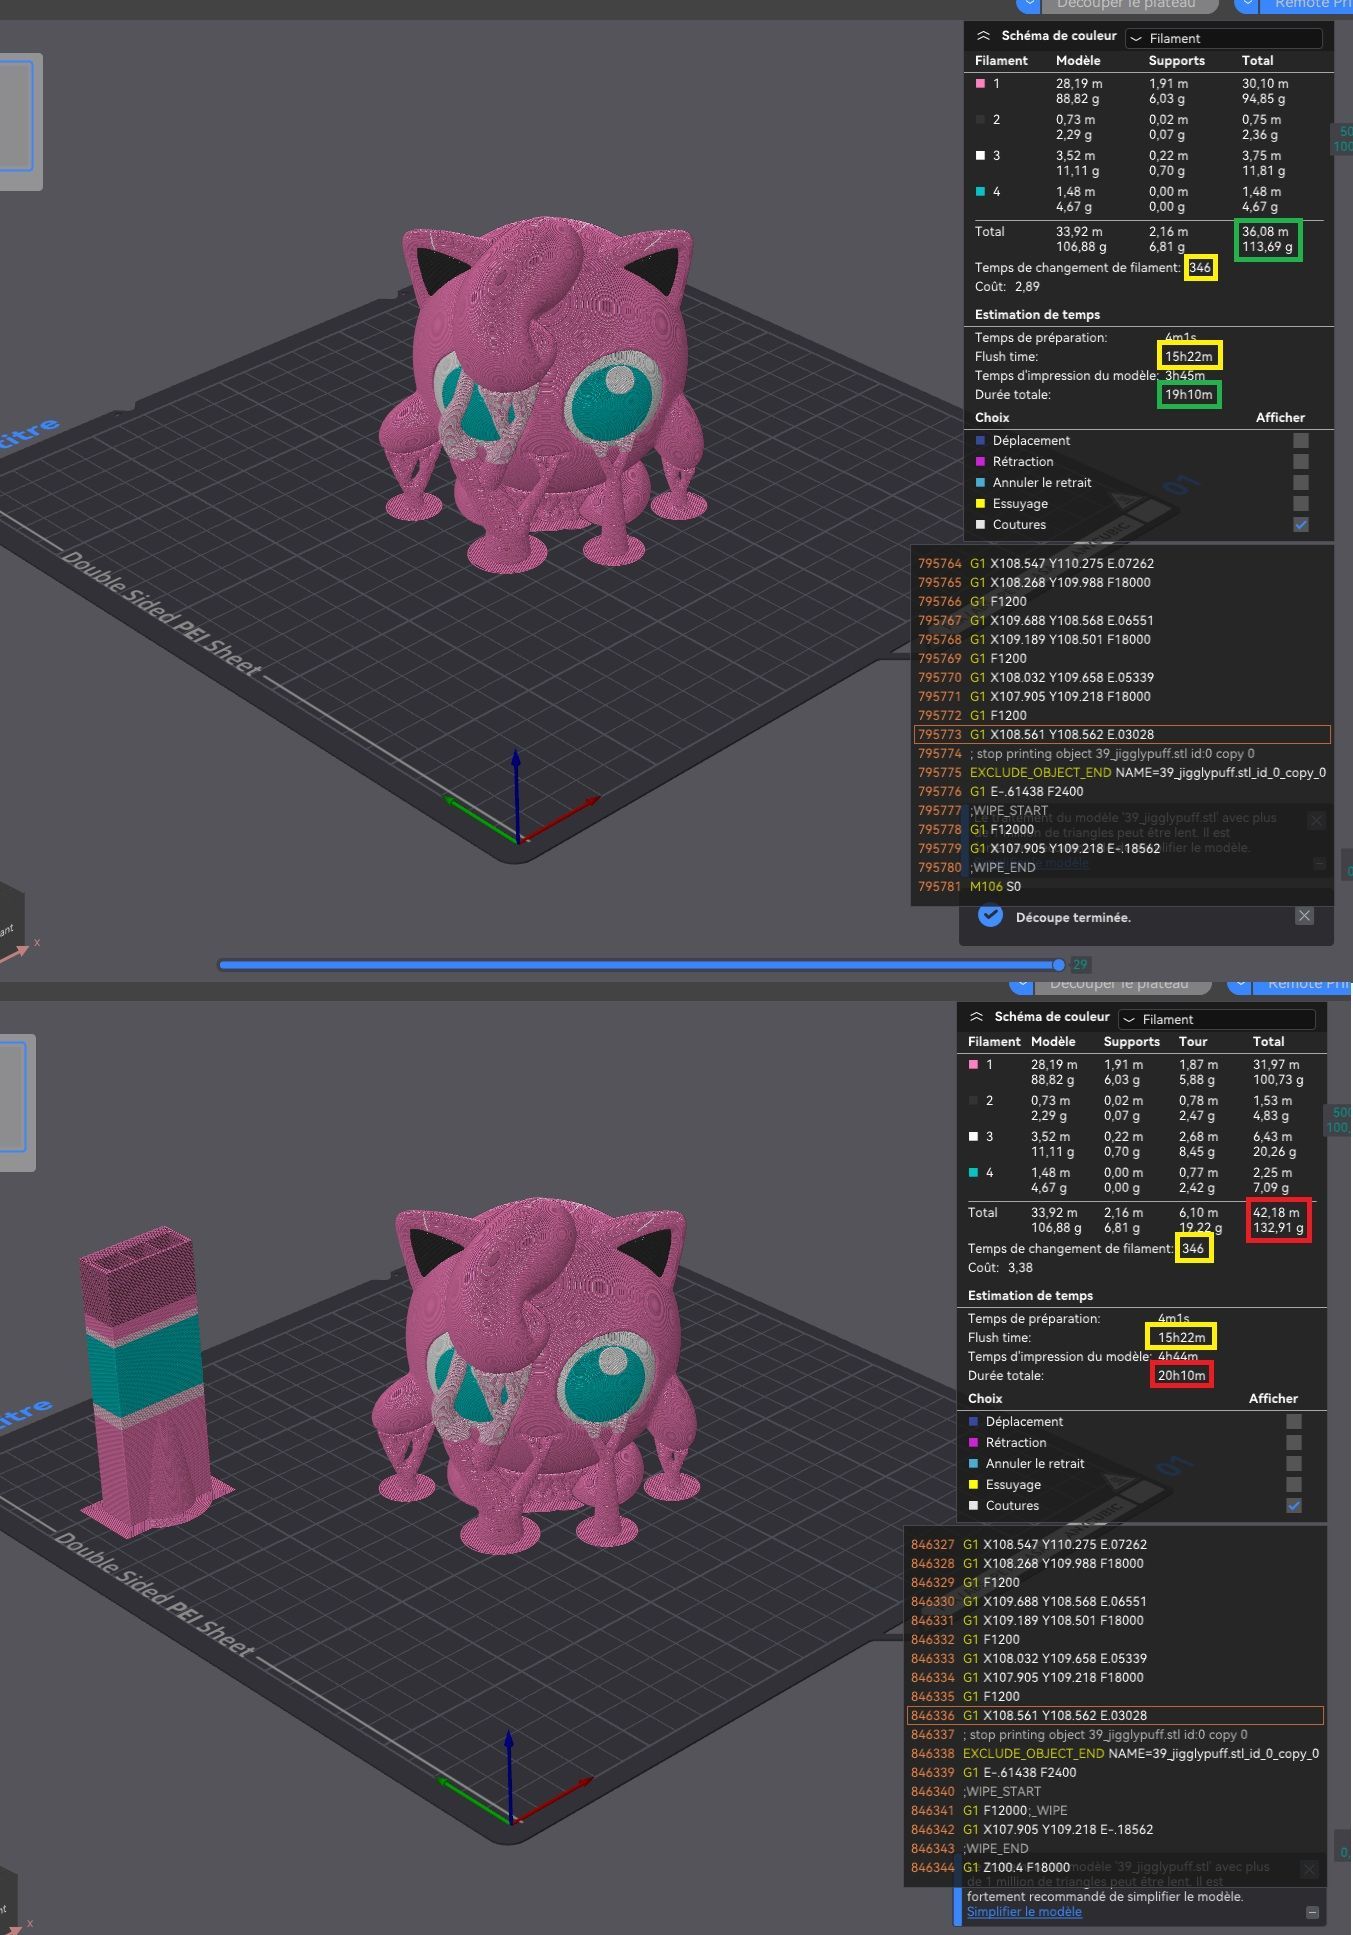This screenshot has width=1353, height=1935.
Task: Enable Rétraction display in the 19h10m panel
Action: (1300, 461)
